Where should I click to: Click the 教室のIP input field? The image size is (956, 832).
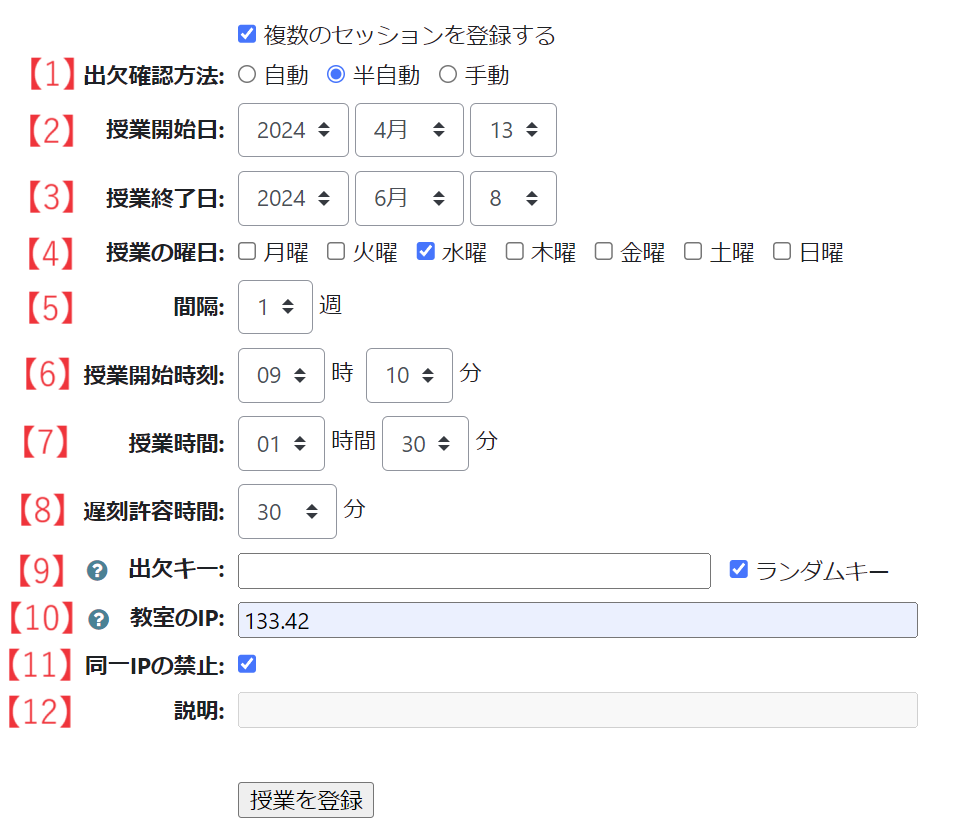pos(577,620)
